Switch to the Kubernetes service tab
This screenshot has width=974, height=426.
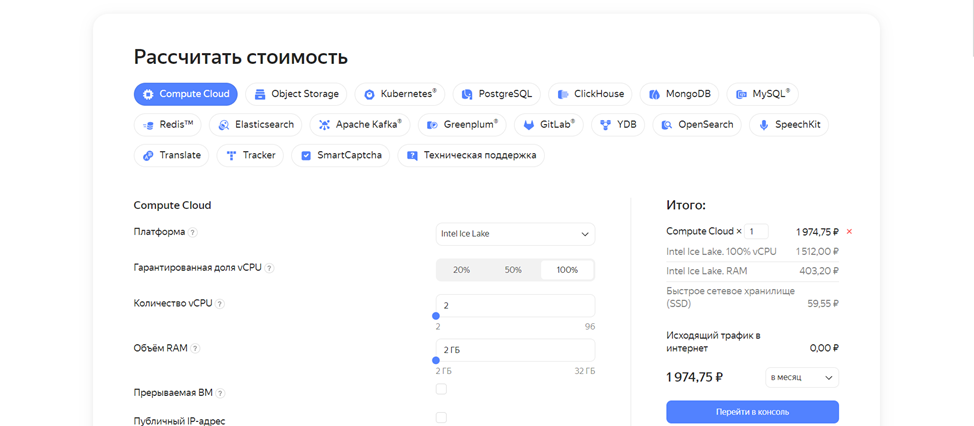[x=400, y=94]
